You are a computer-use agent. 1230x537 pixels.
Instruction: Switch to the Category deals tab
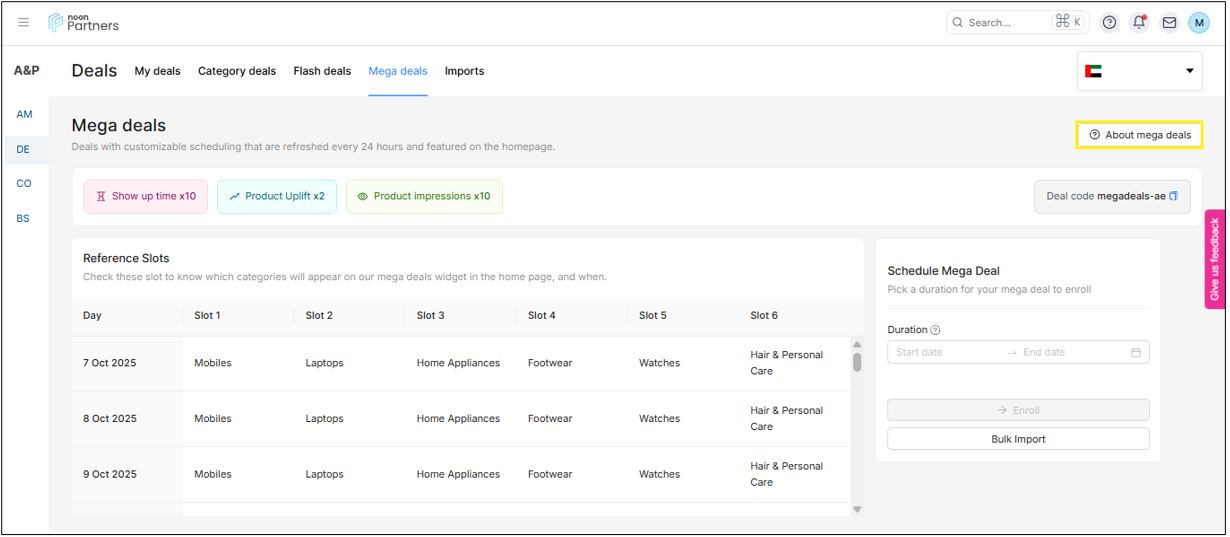pos(237,71)
